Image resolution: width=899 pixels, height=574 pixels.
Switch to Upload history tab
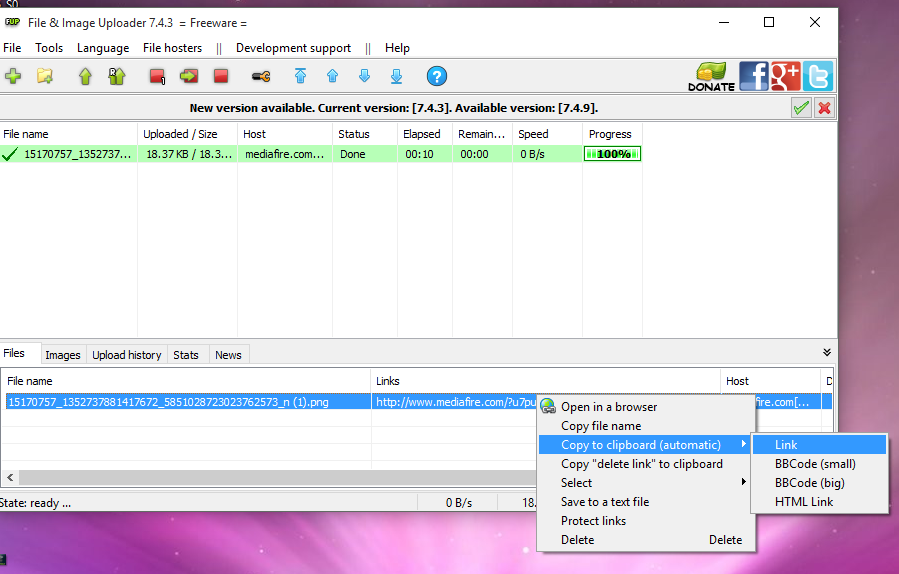(127, 355)
